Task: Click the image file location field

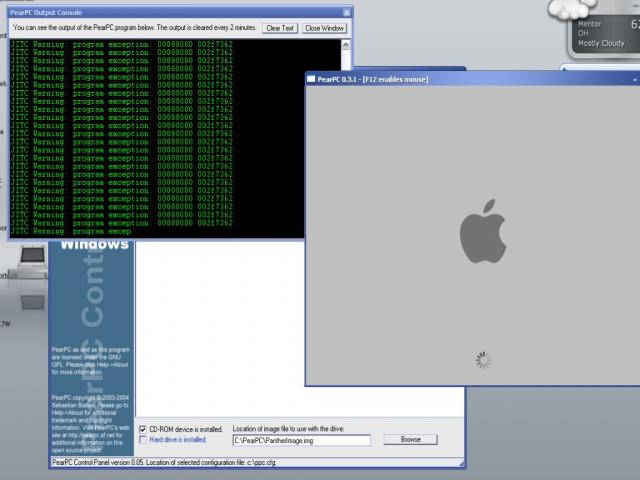Action: 302,440
